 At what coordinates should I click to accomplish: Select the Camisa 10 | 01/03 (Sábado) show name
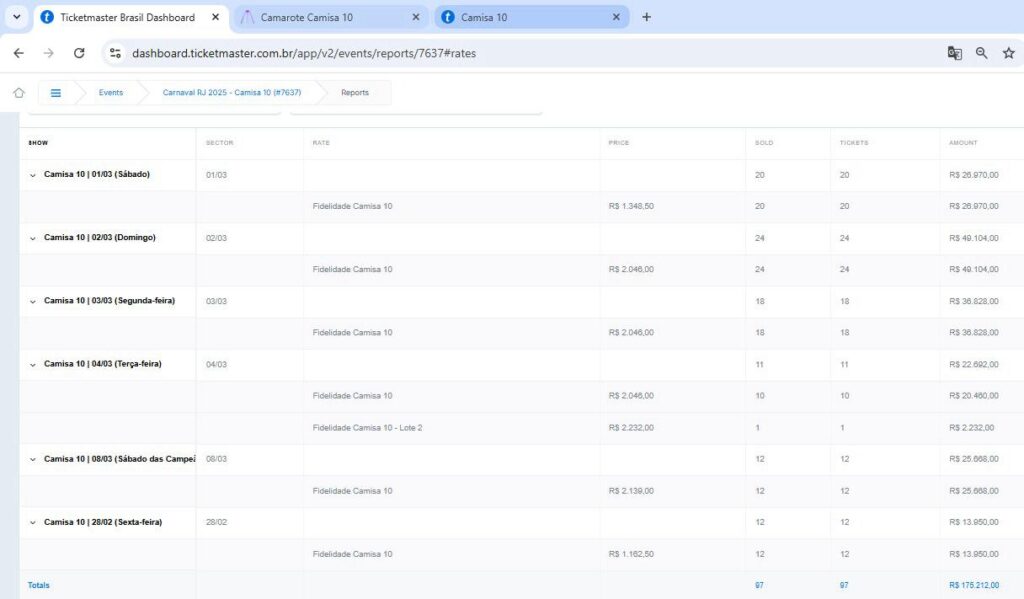pos(97,174)
